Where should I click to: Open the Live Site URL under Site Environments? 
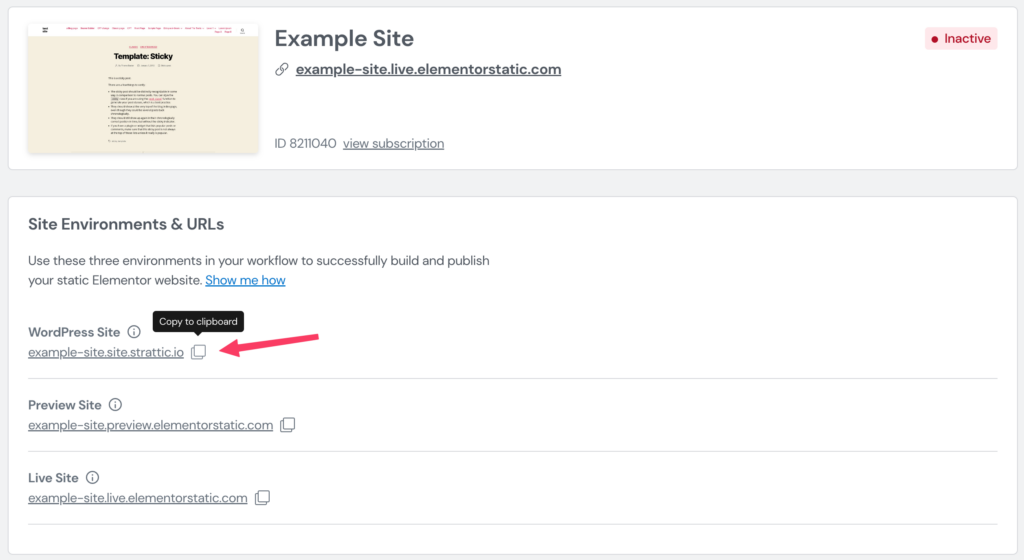(x=138, y=498)
